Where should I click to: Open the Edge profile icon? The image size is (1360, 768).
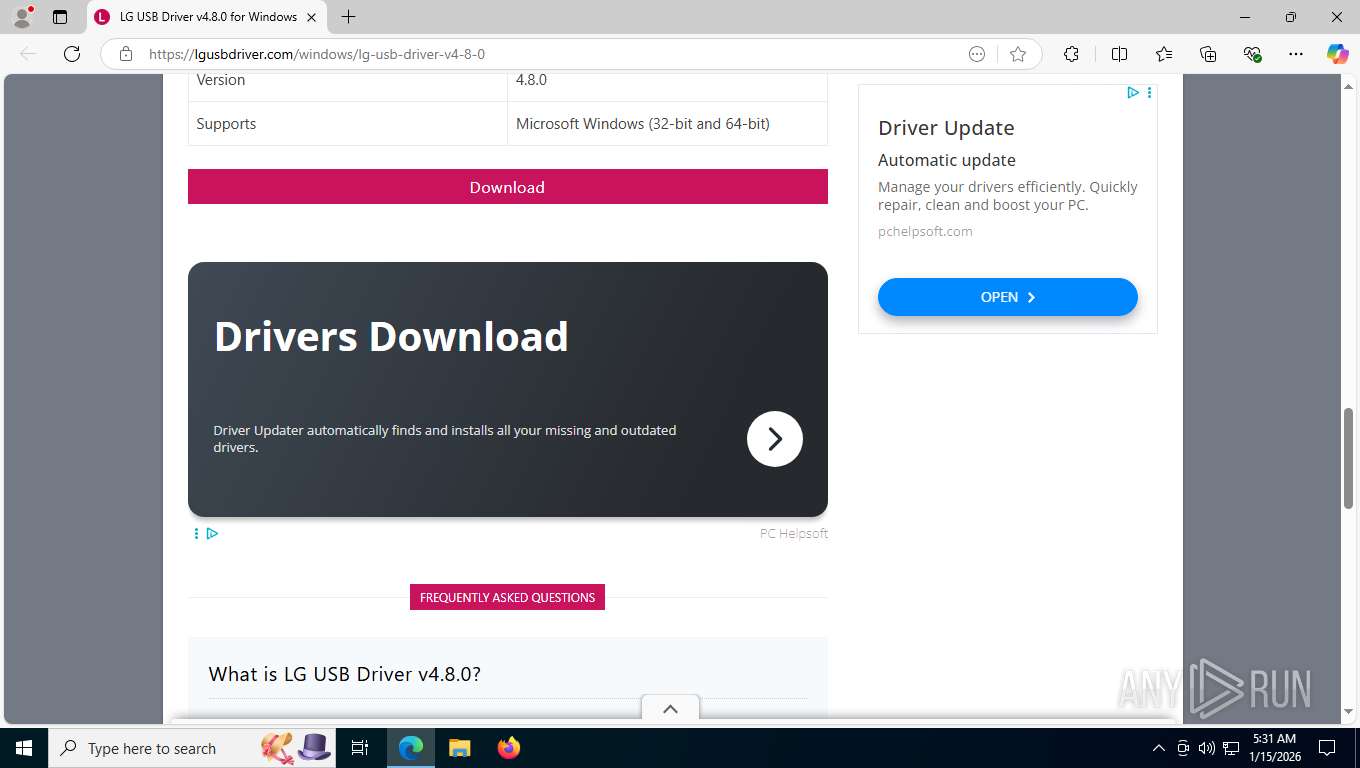[22, 16]
